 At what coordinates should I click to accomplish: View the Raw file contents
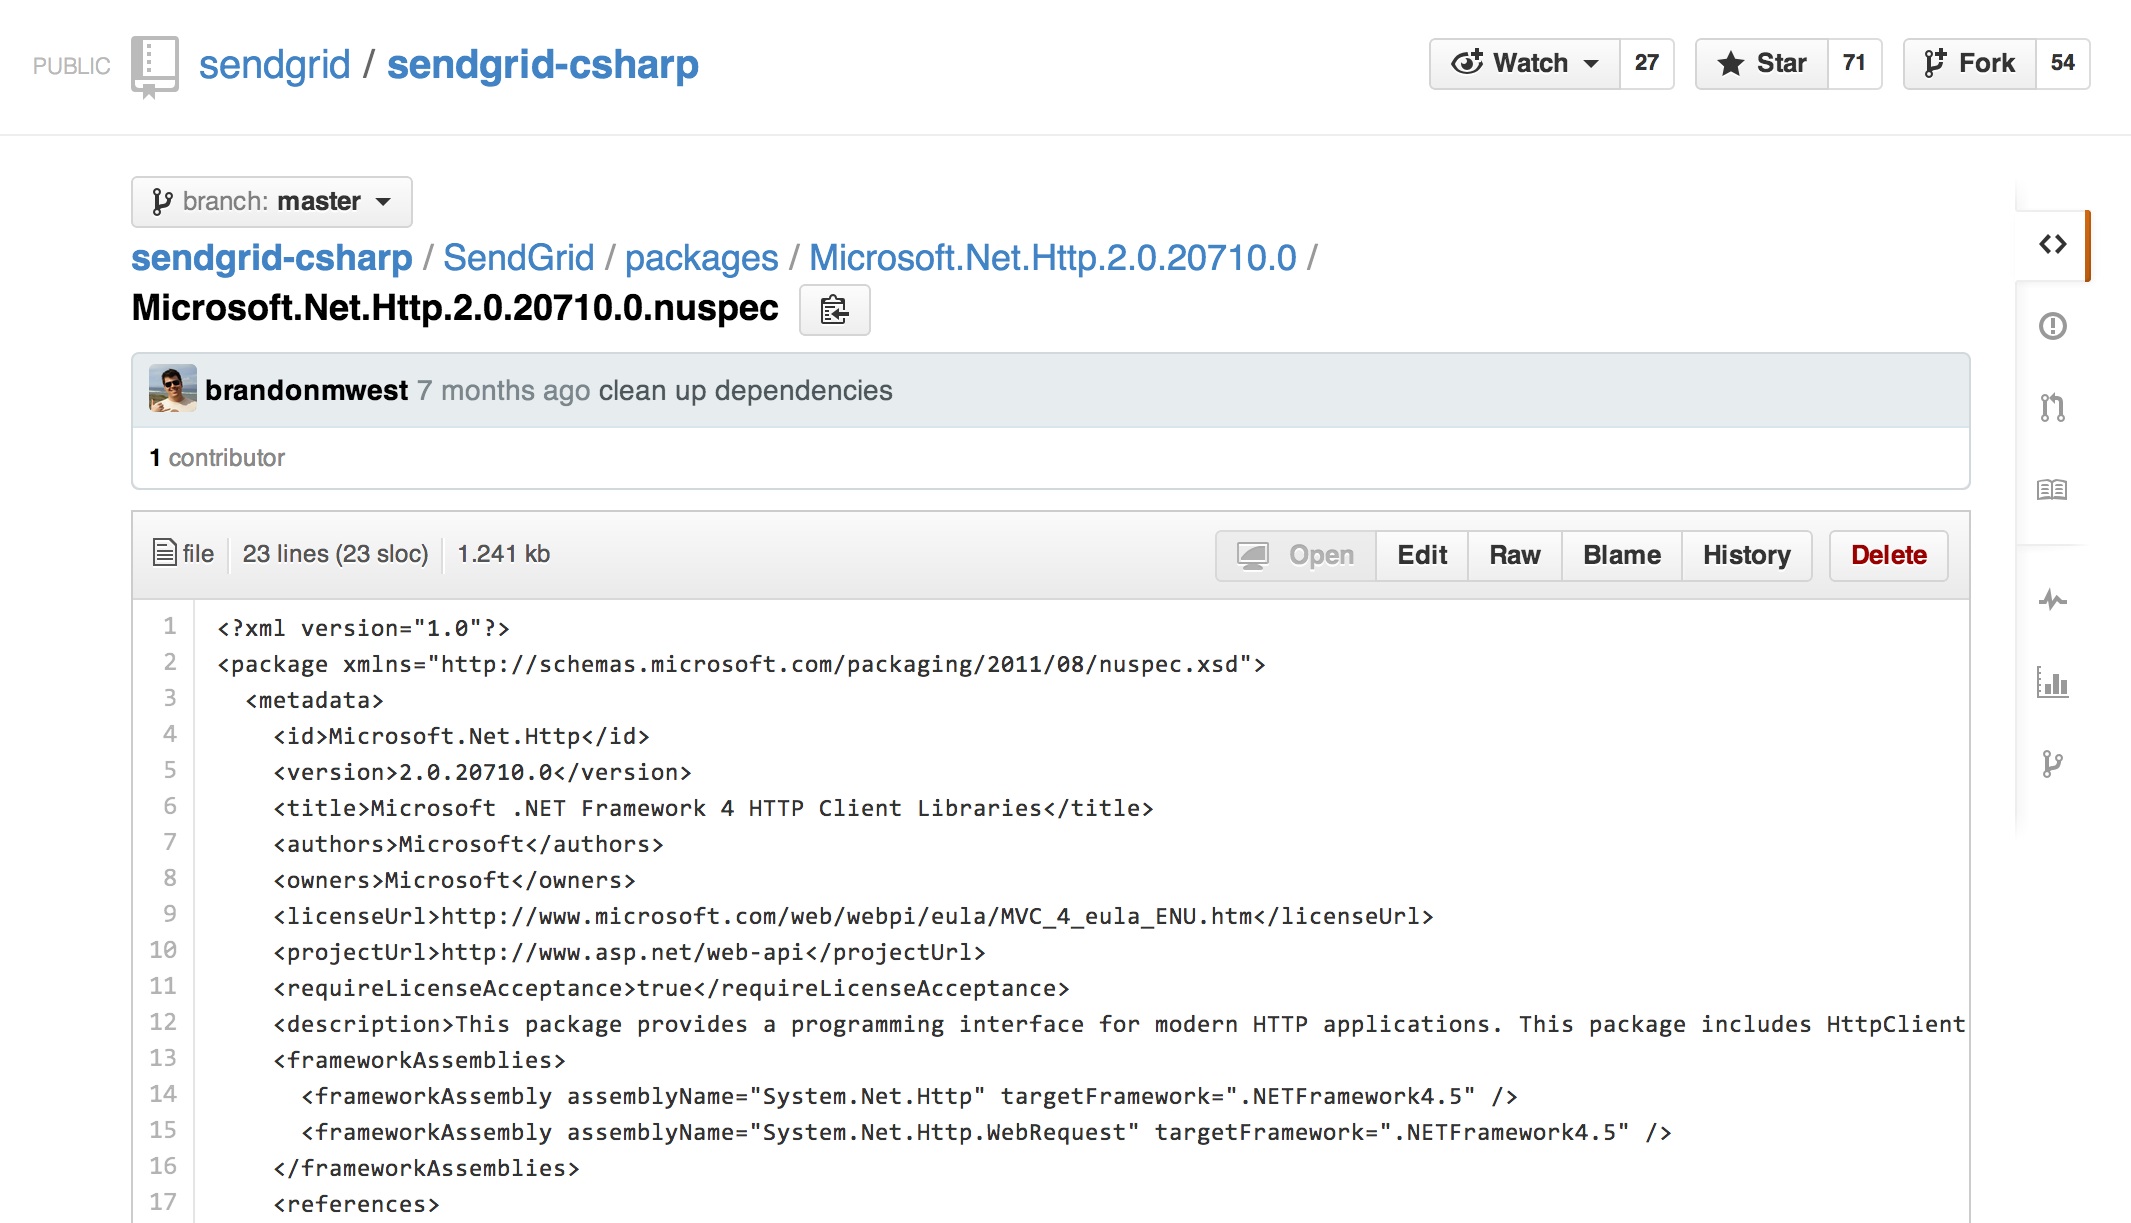coord(1515,556)
